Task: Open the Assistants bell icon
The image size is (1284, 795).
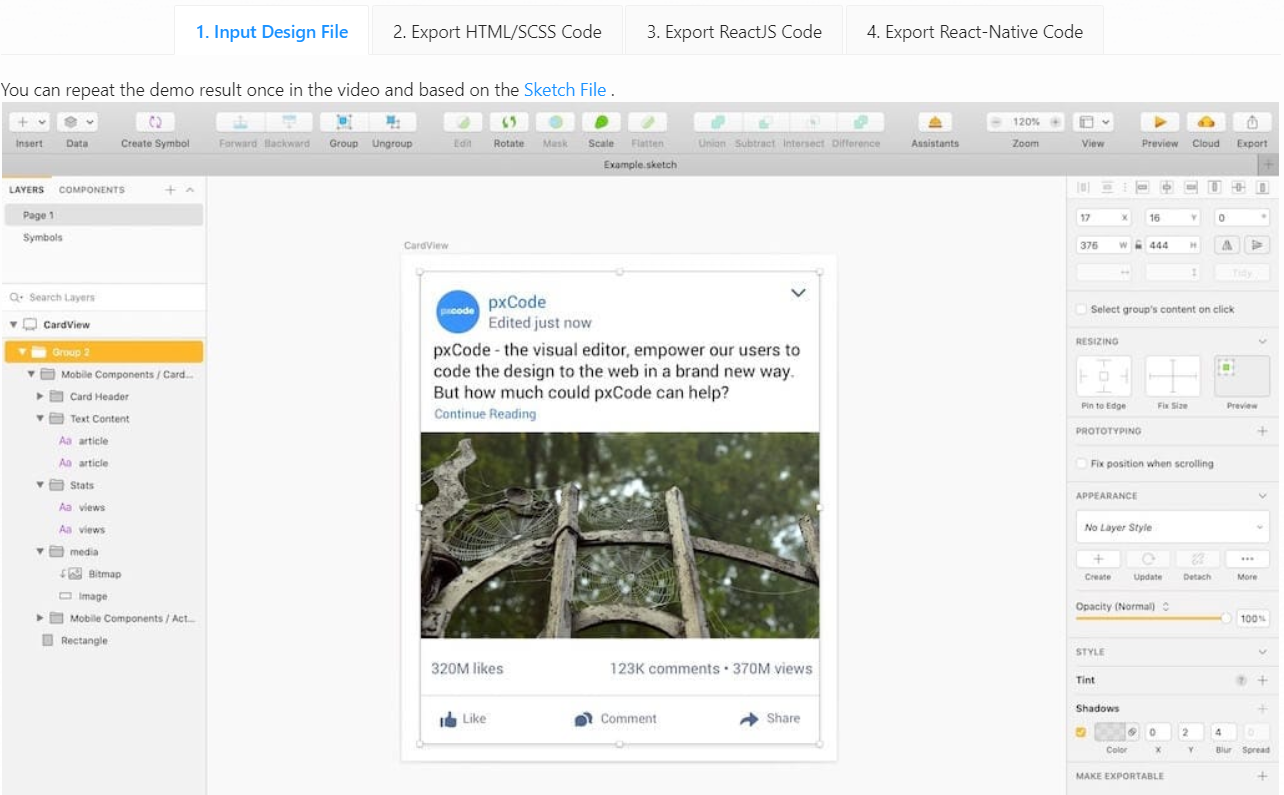Action: tap(935, 122)
